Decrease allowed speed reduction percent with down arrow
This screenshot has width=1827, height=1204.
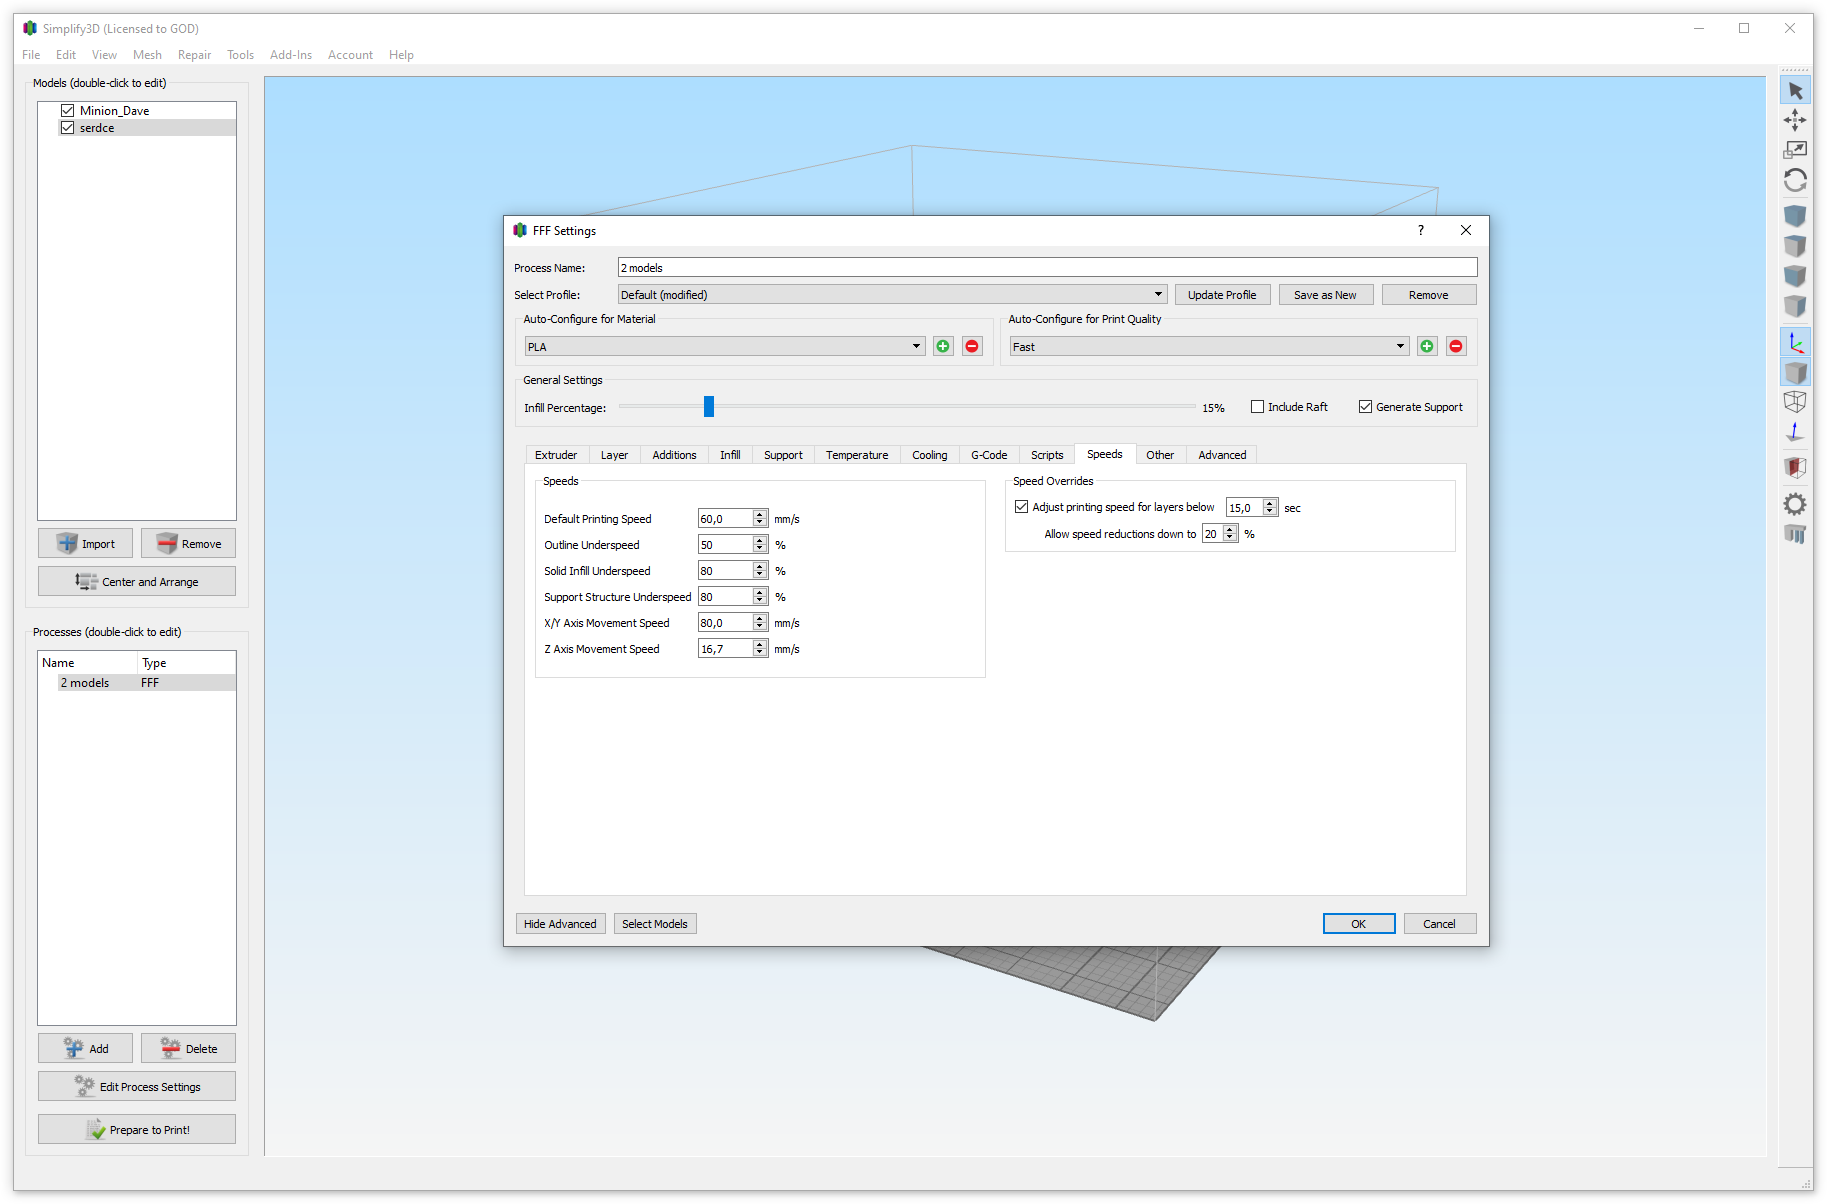tap(1230, 538)
